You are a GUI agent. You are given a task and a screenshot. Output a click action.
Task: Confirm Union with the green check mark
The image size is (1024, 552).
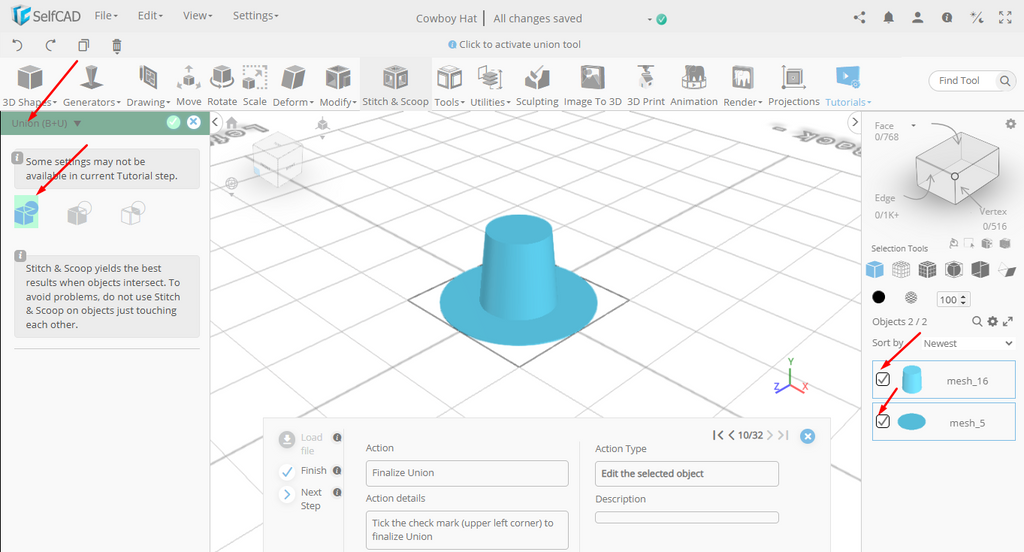click(173, 122)
